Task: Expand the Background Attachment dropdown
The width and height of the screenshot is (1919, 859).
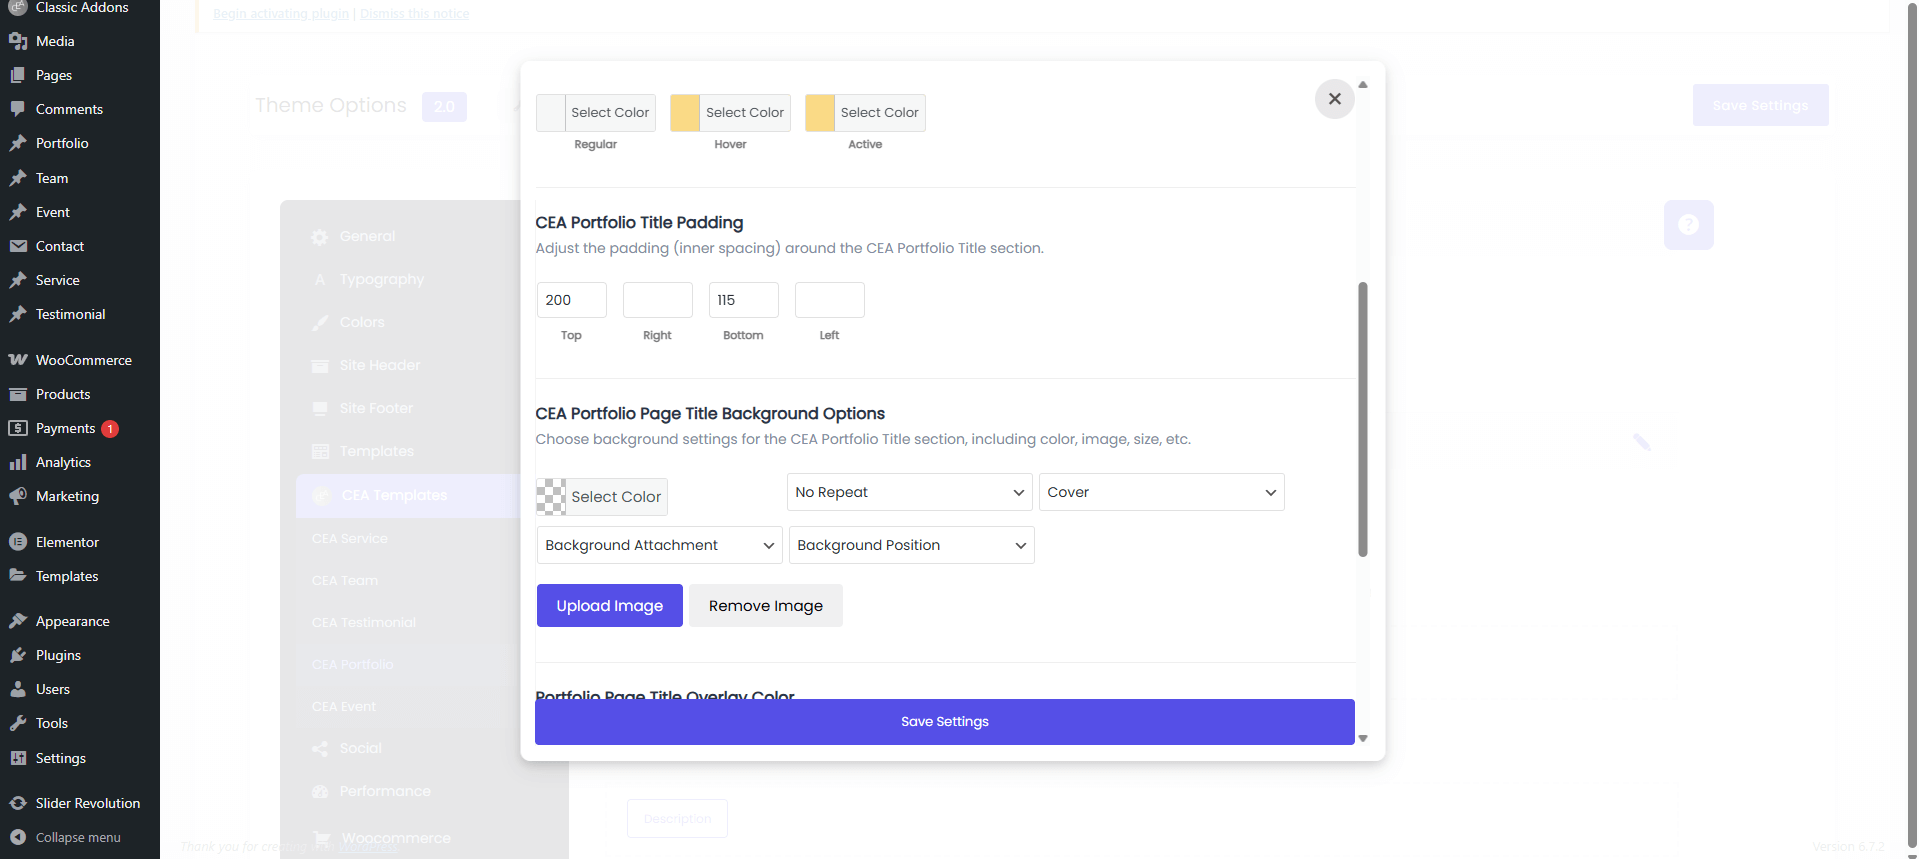Action: 659,545
